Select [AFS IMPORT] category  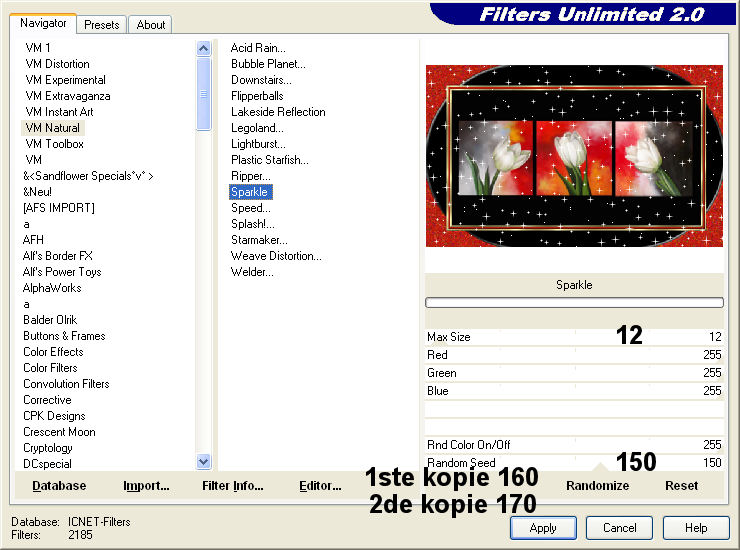coord(59,208)
